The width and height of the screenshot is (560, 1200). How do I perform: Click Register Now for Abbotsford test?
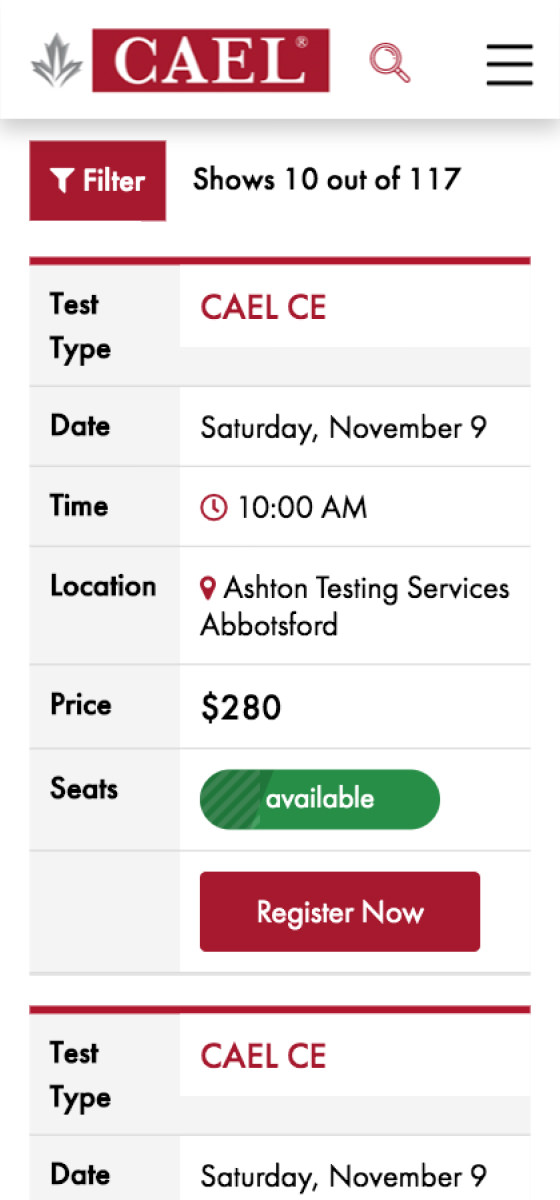[340, 912]
